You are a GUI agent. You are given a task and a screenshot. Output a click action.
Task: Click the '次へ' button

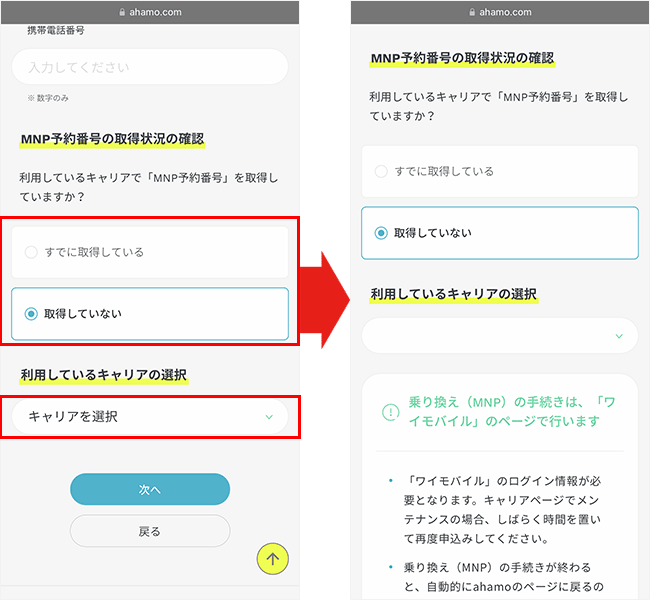(150, 489)
